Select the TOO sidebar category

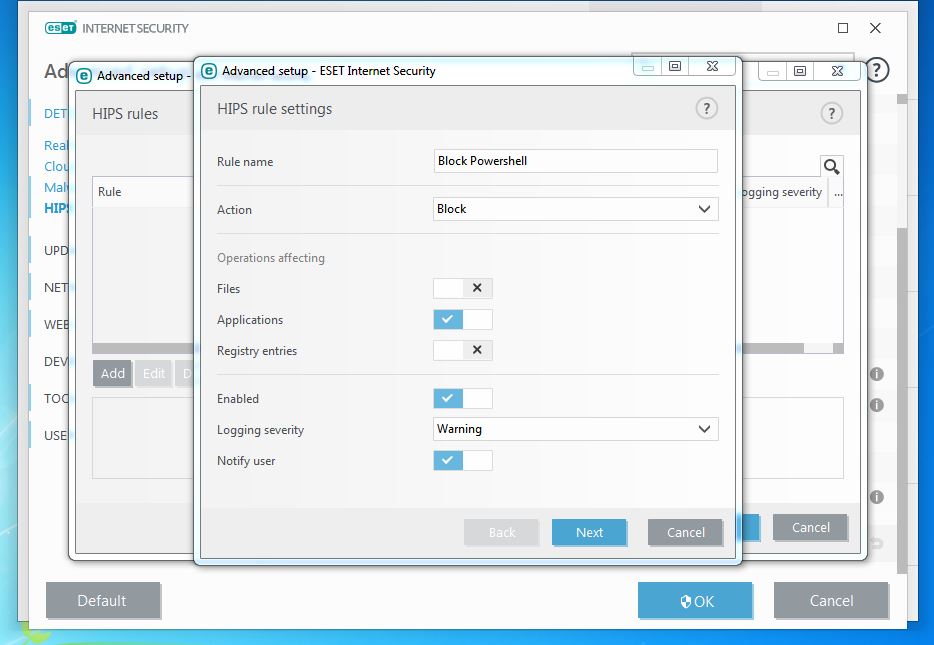[56, 398]
